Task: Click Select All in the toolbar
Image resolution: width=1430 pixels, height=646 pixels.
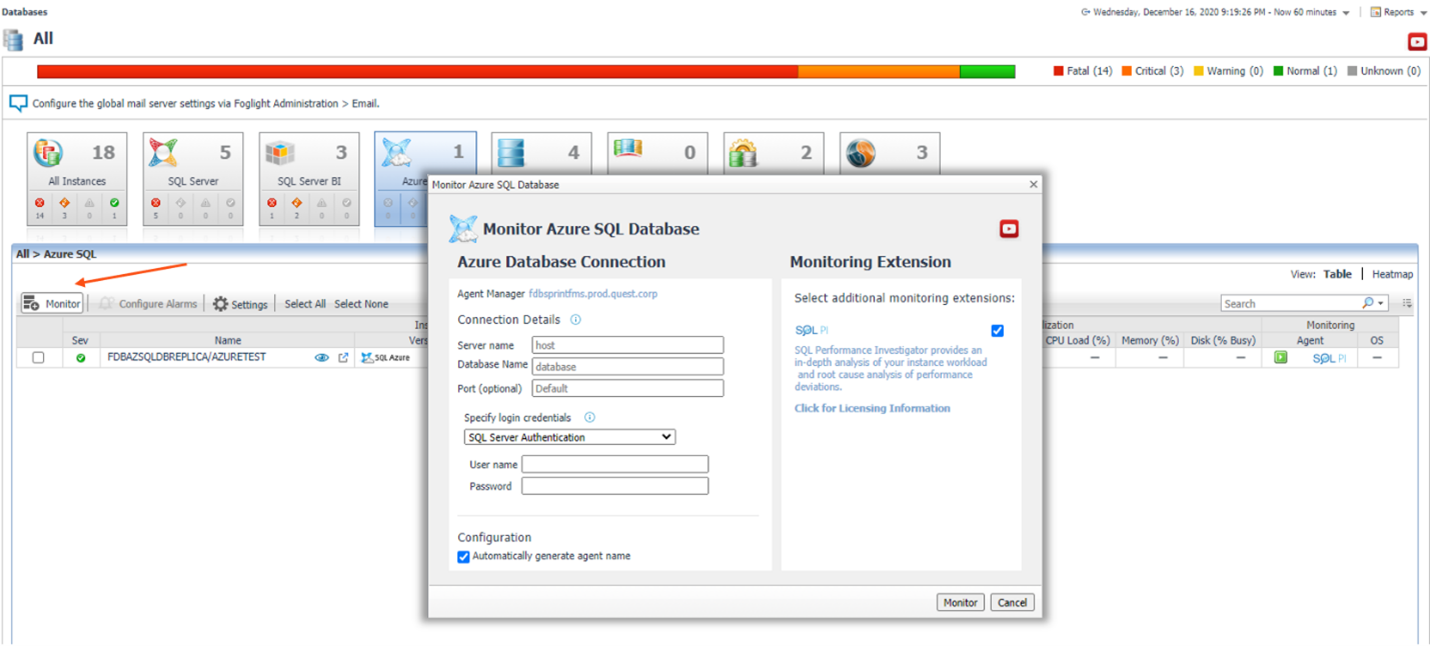Action: coord(305,304)
